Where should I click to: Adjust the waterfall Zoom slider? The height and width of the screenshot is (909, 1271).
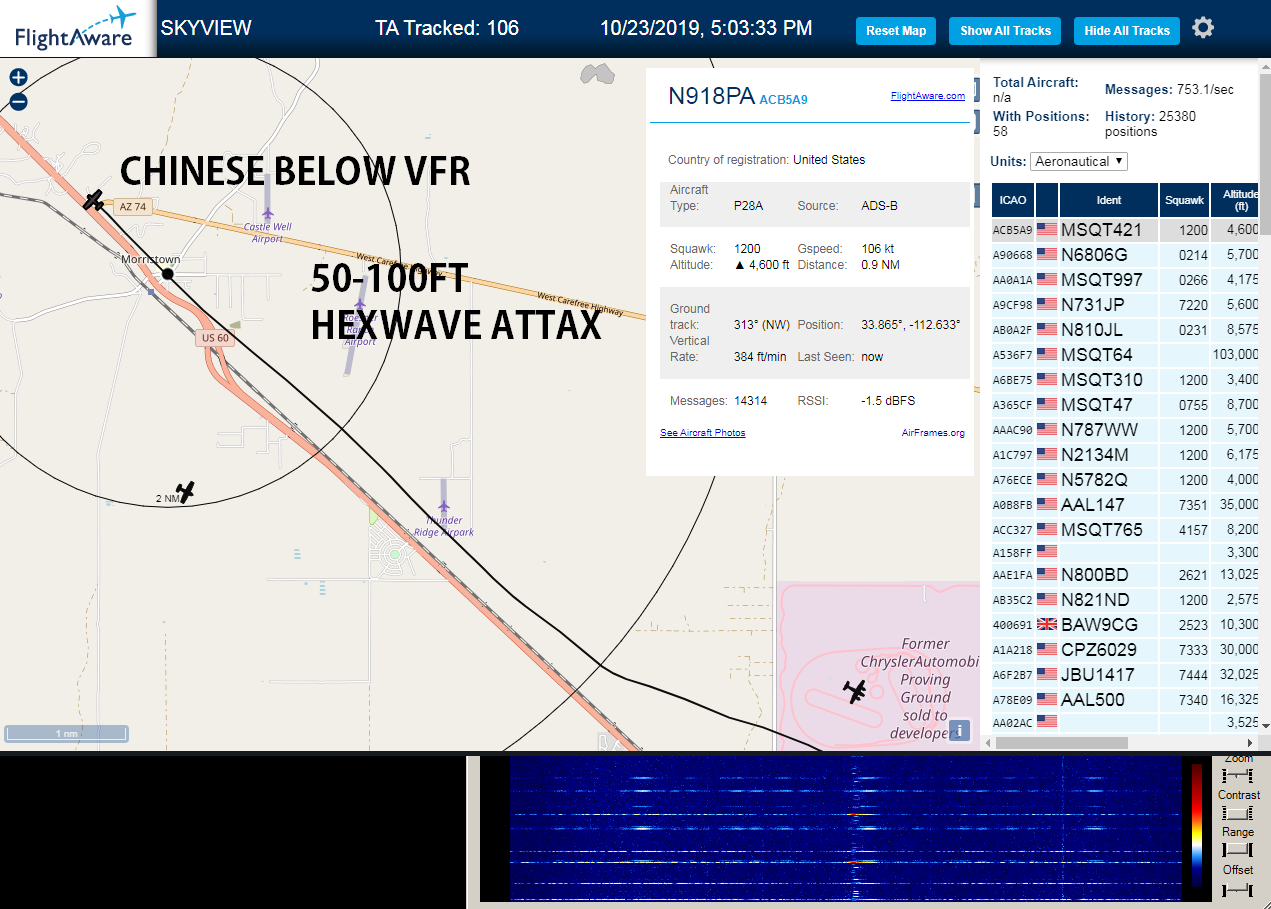[1238, 776]
